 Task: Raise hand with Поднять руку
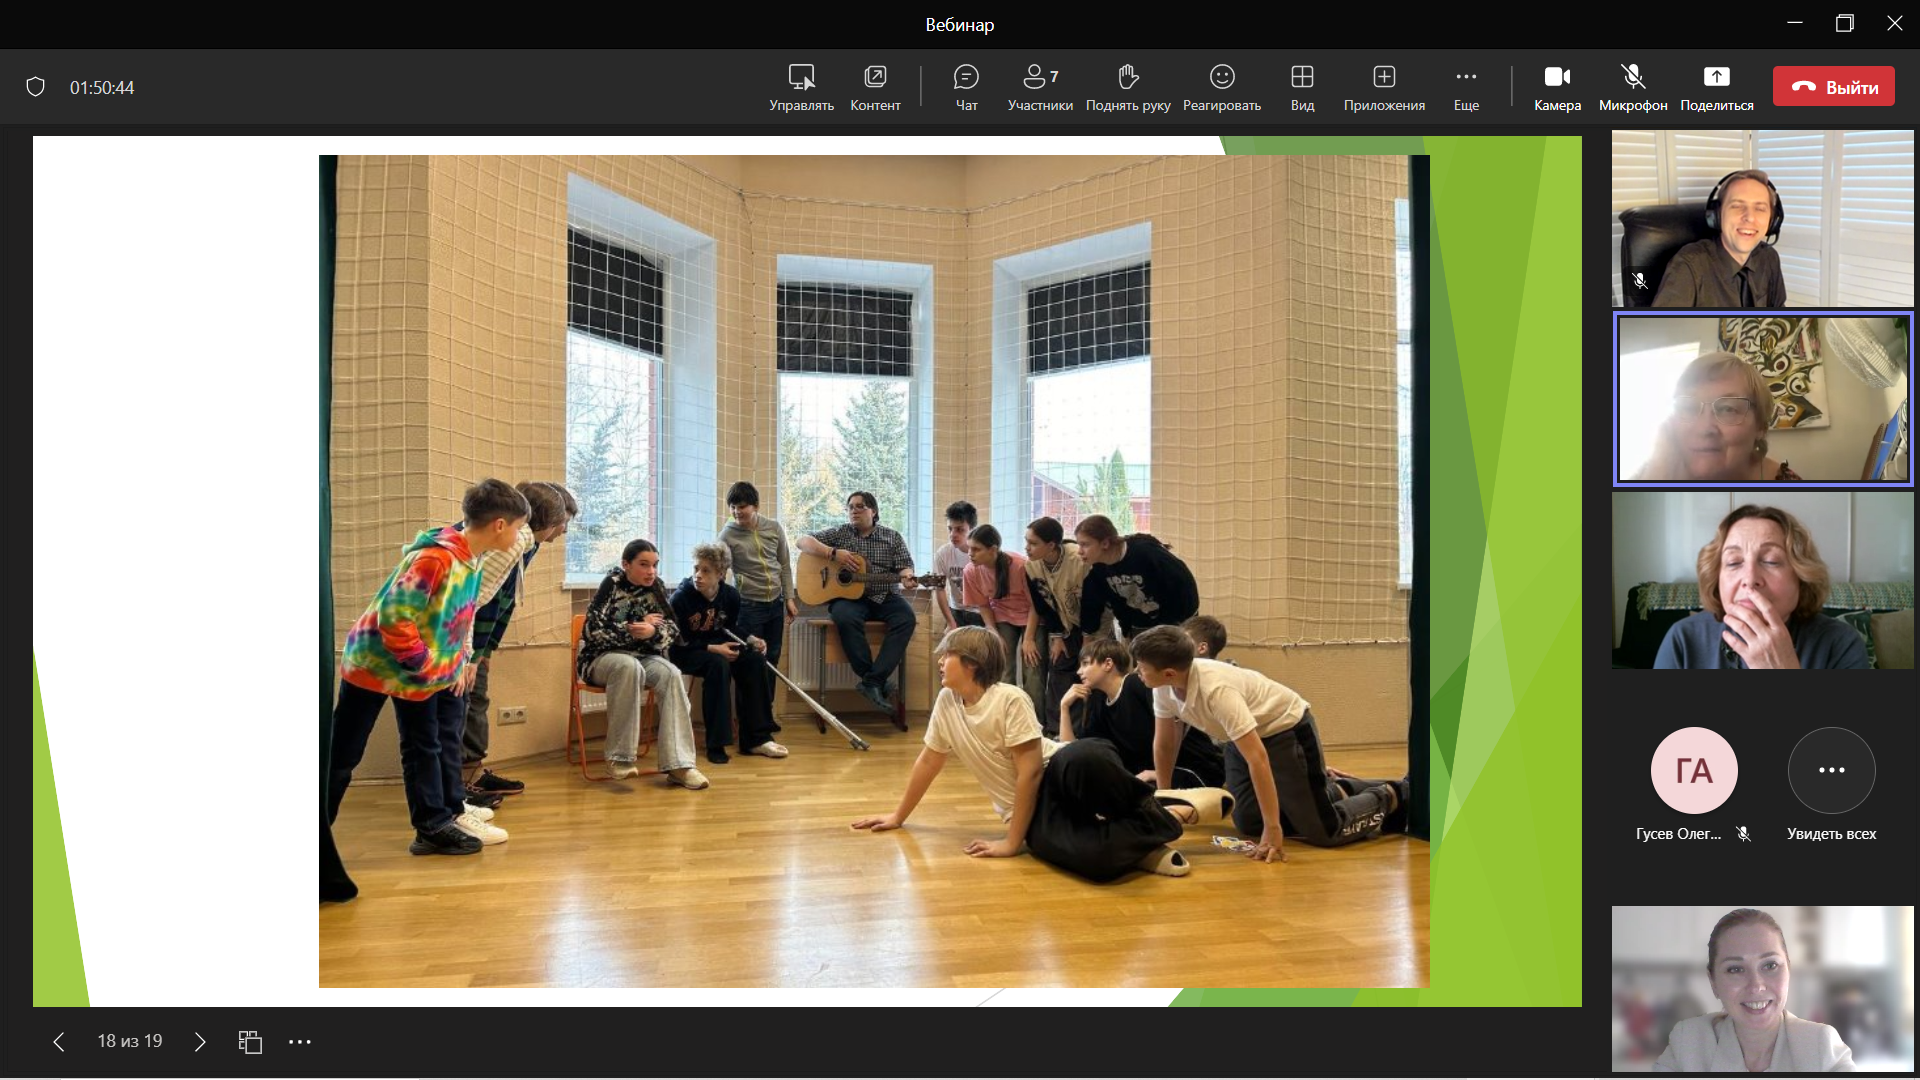point(1128,87)
